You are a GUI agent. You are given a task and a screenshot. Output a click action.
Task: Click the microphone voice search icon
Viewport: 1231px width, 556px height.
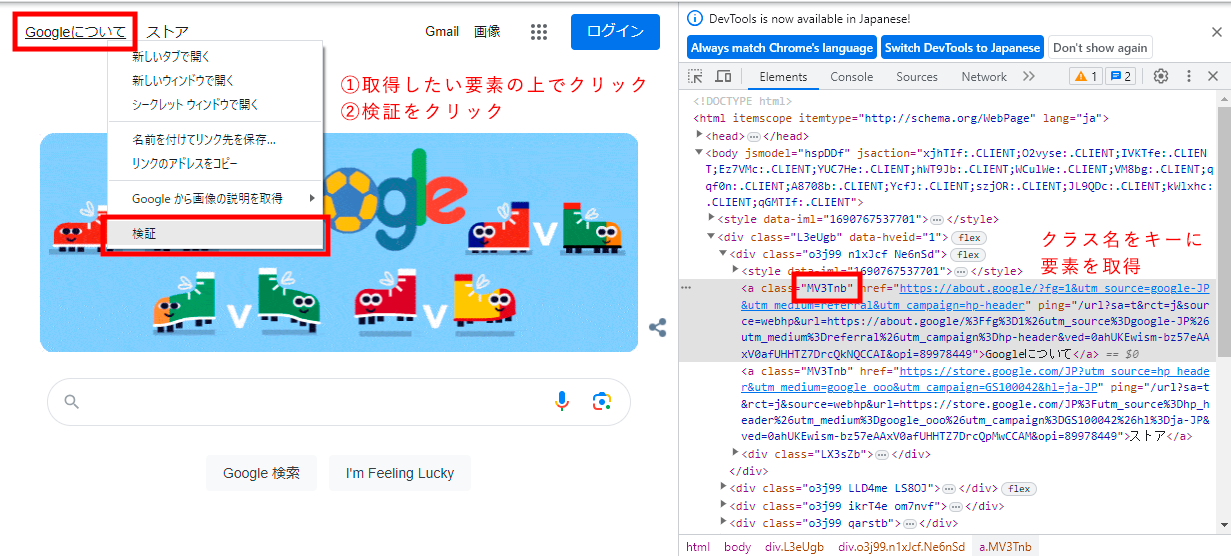coord(562,401)
